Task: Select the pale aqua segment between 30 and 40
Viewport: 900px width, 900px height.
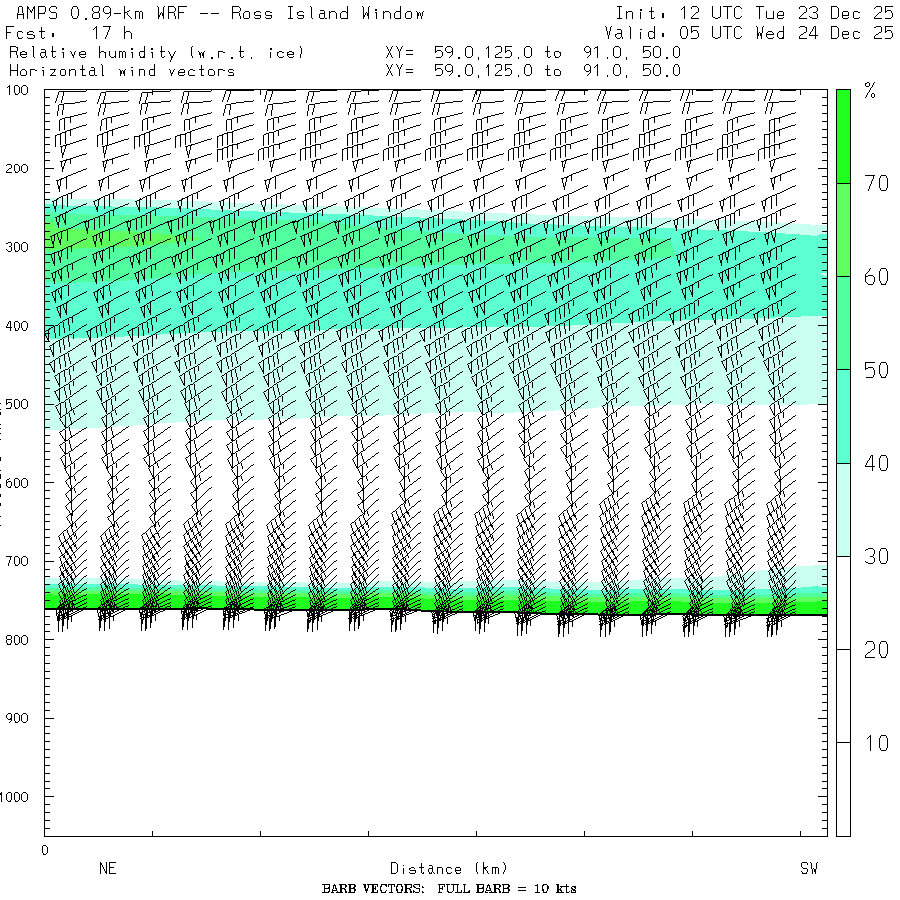Action: [843, 509]
